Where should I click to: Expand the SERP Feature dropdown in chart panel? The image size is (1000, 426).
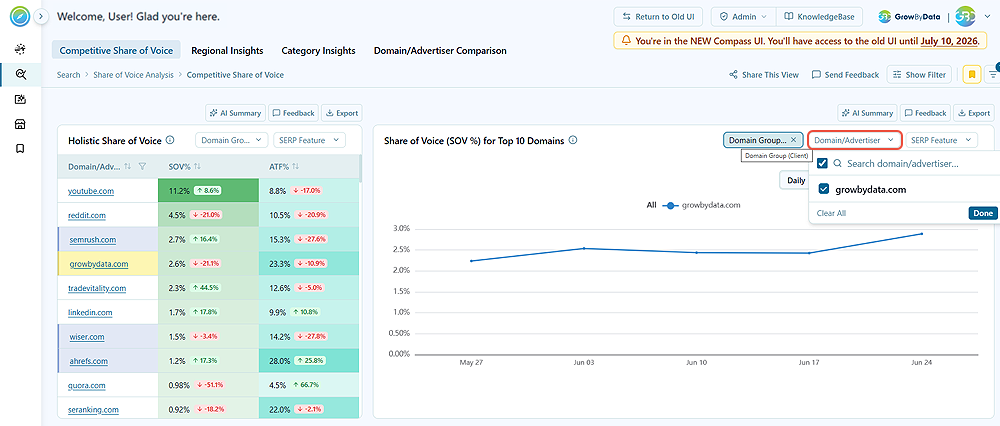[941, 140]
